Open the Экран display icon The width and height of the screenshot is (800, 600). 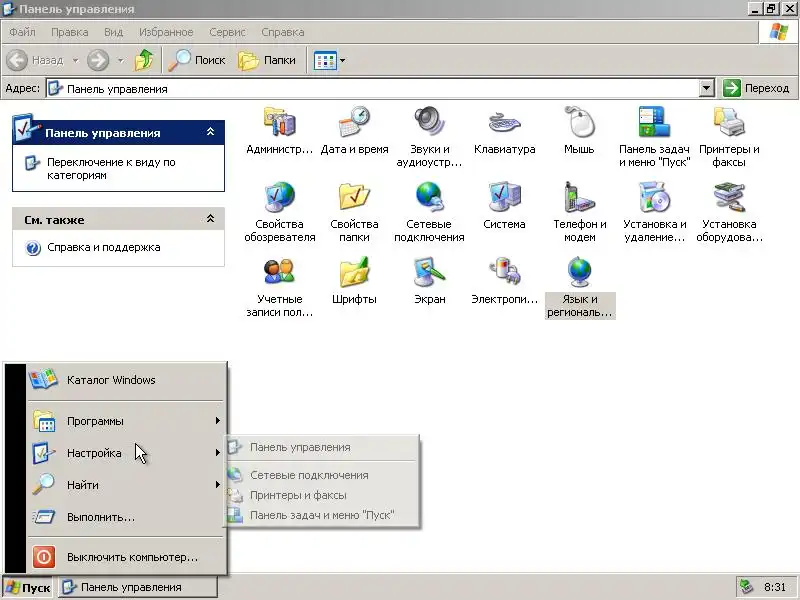pyautogui.click(x=429, y=280)
